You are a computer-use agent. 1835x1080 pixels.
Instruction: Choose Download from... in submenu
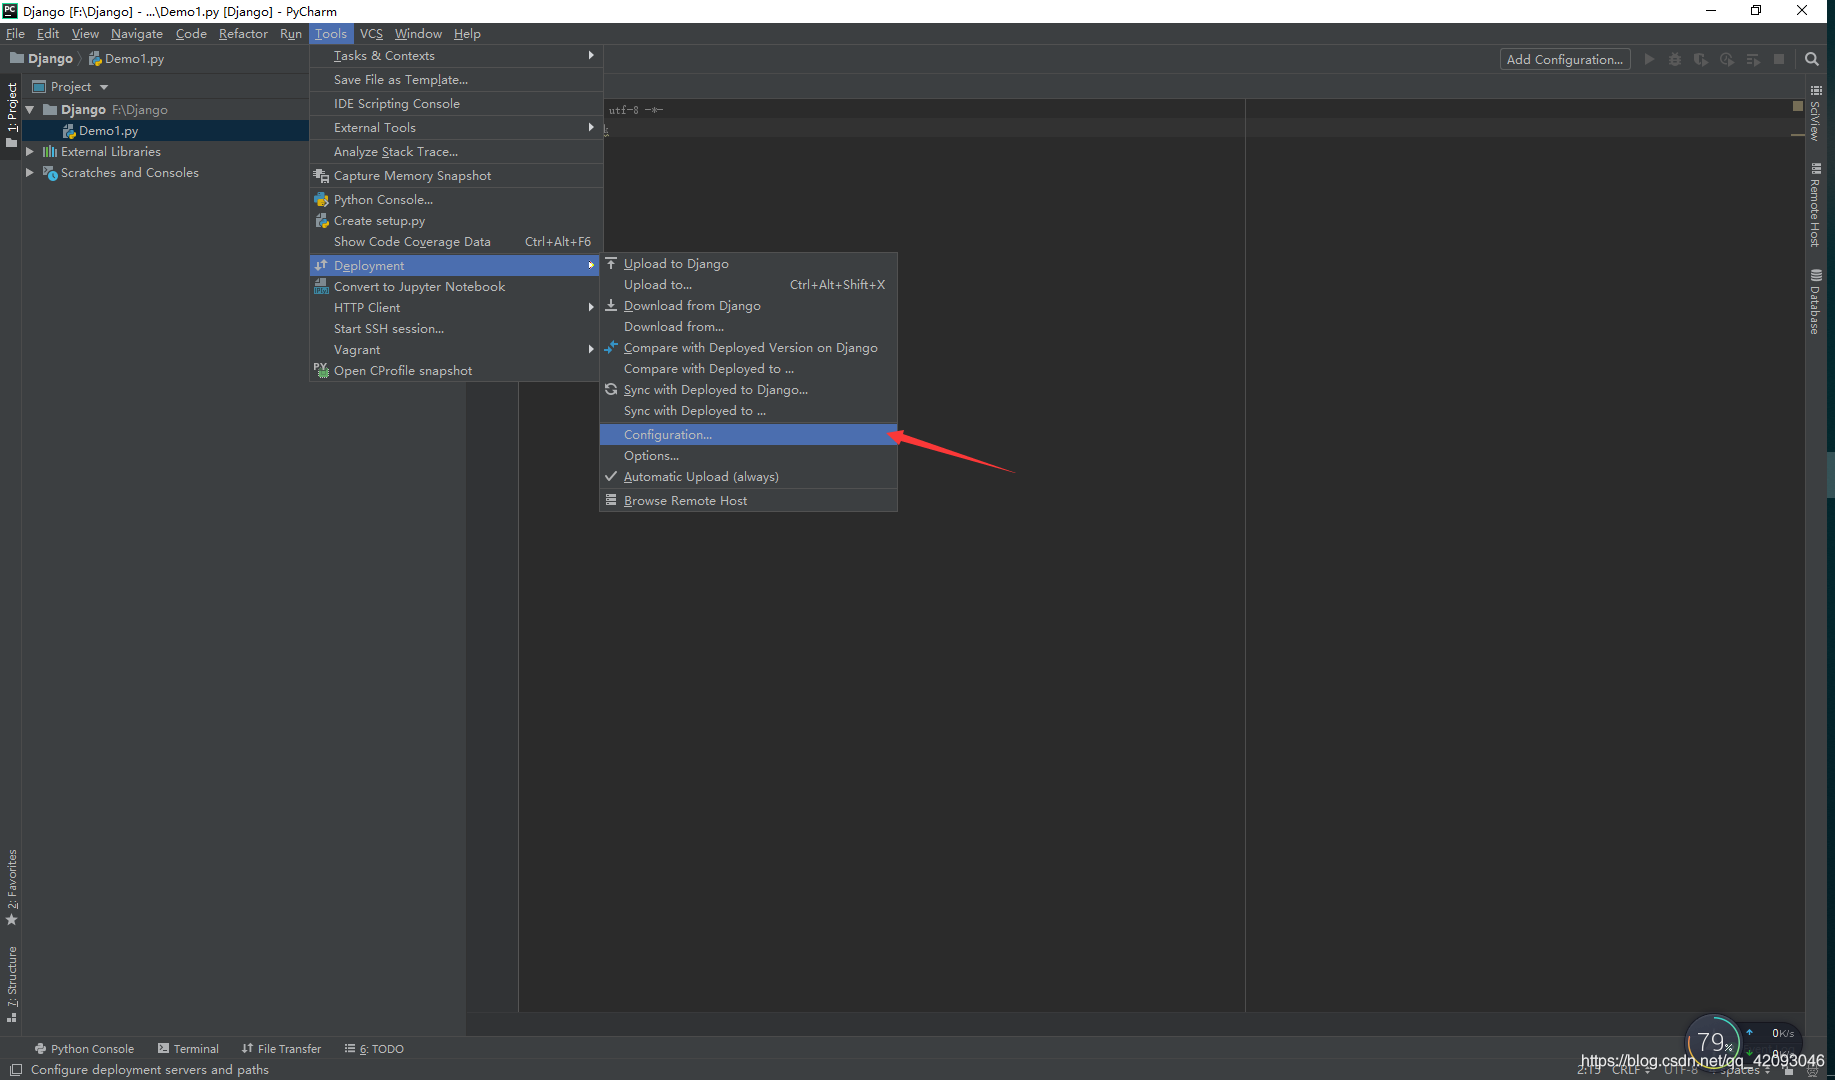tap(748, 327)
